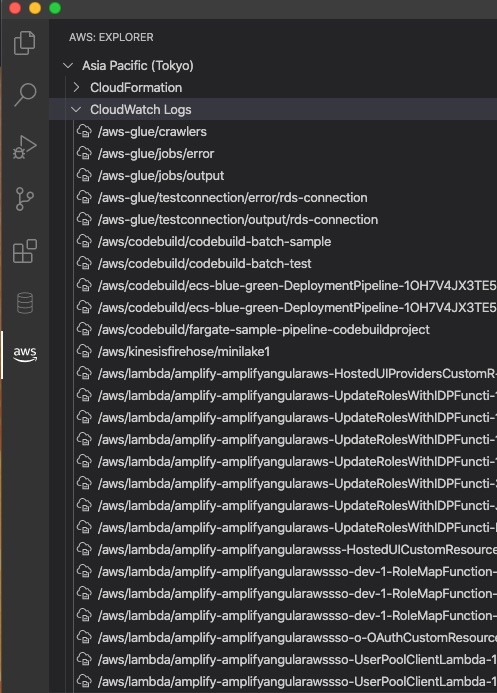Select /aws-glue/testconnection/output/rds-connection log group
Screen dimensions: 497x693
pos(238,220)
